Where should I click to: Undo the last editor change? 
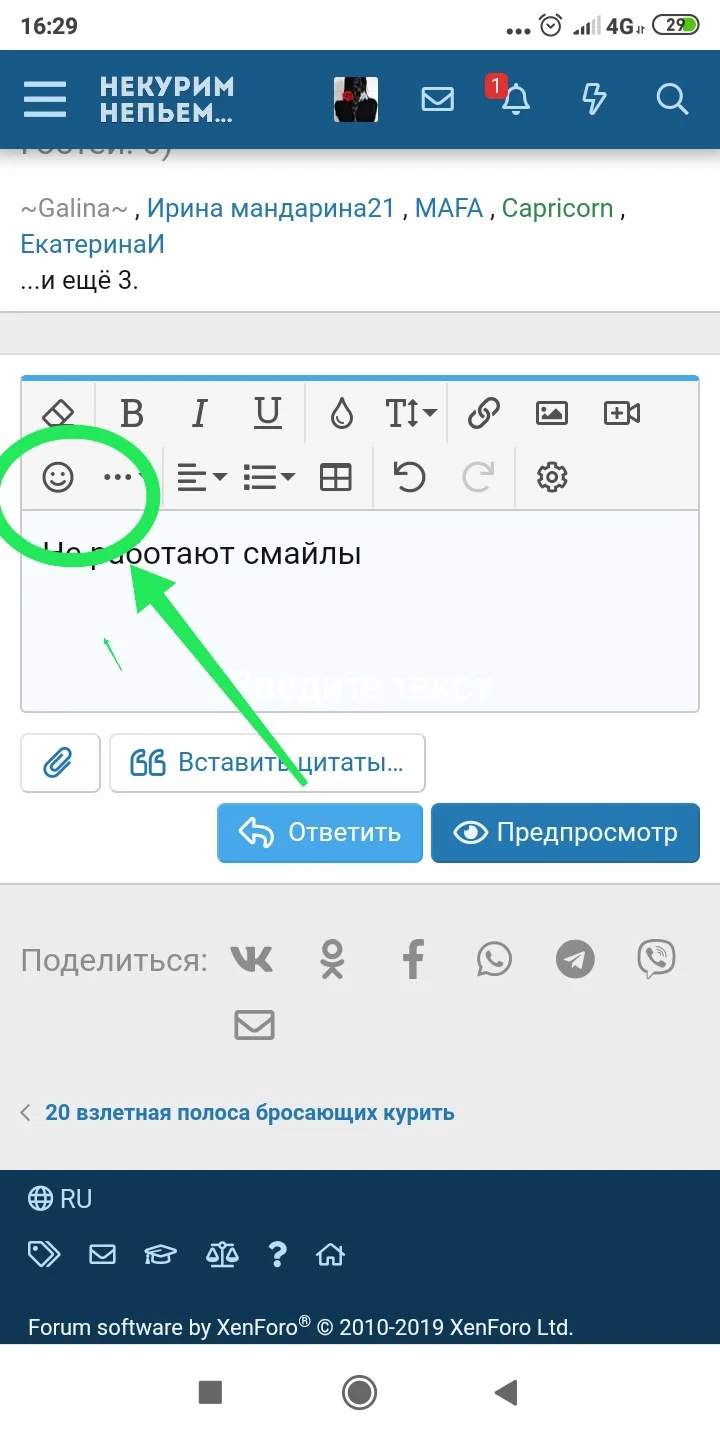click(x=410, y=477)
